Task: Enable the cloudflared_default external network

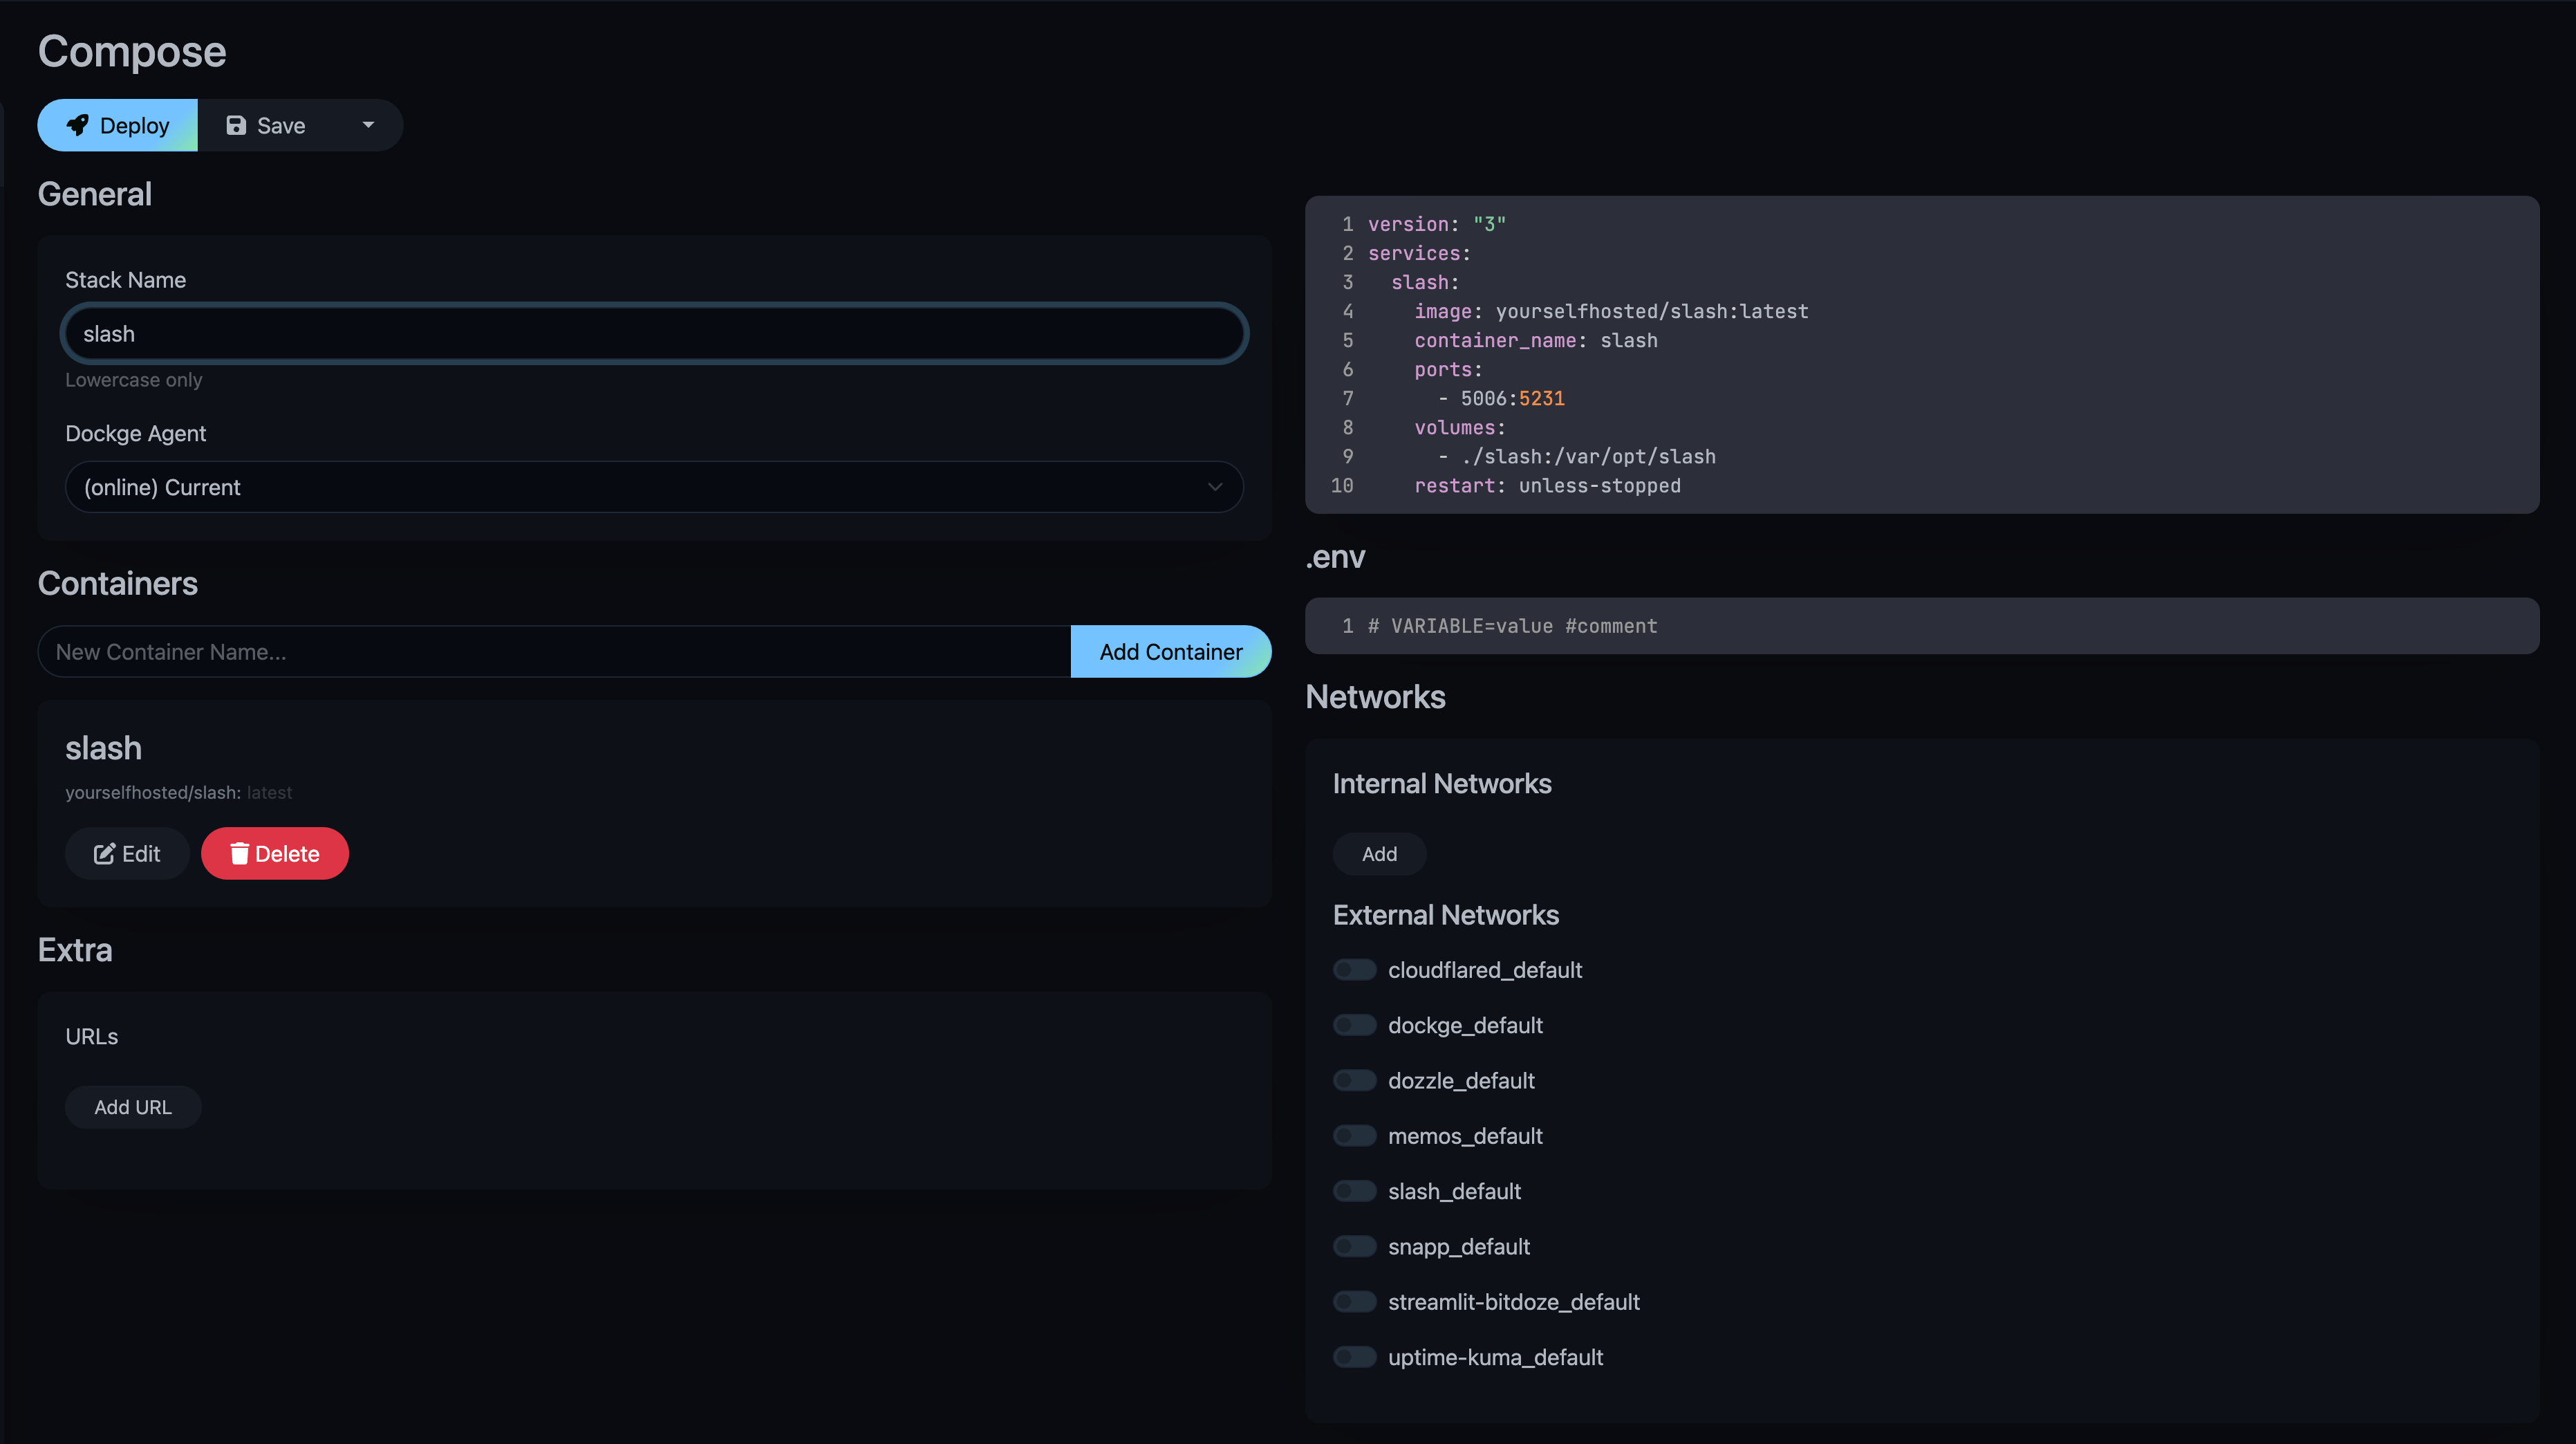Action: pos(1354,970)
